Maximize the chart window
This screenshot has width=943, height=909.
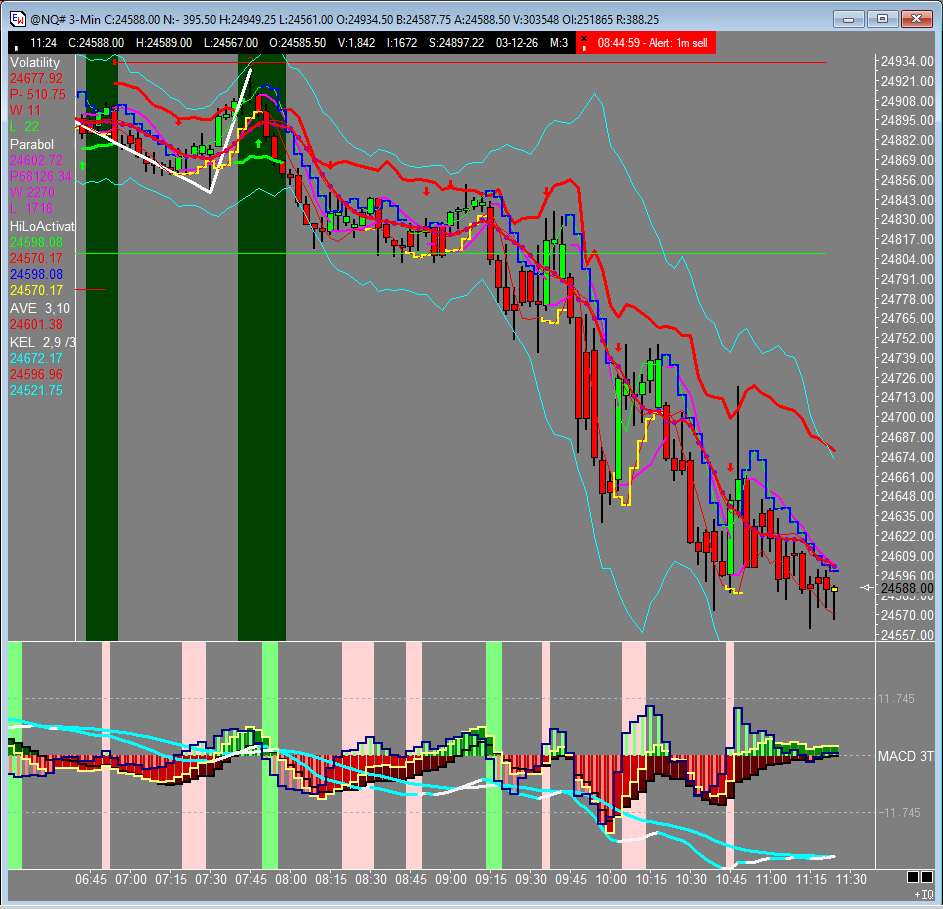pos(883,18)
